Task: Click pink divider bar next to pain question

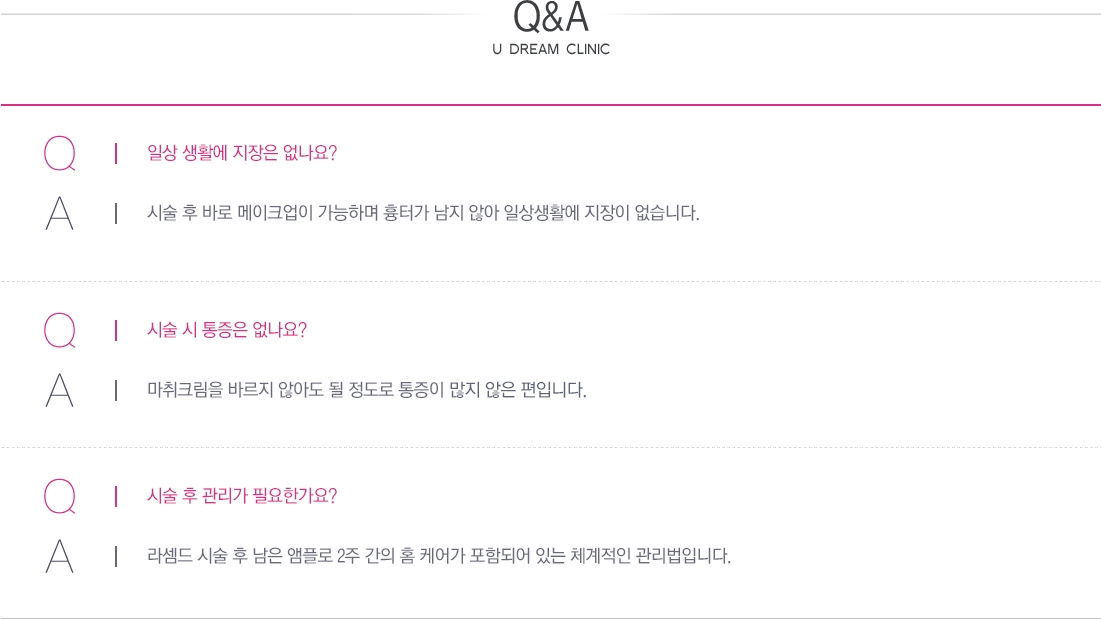Action: pyautogui.click(x=116, y=331)
